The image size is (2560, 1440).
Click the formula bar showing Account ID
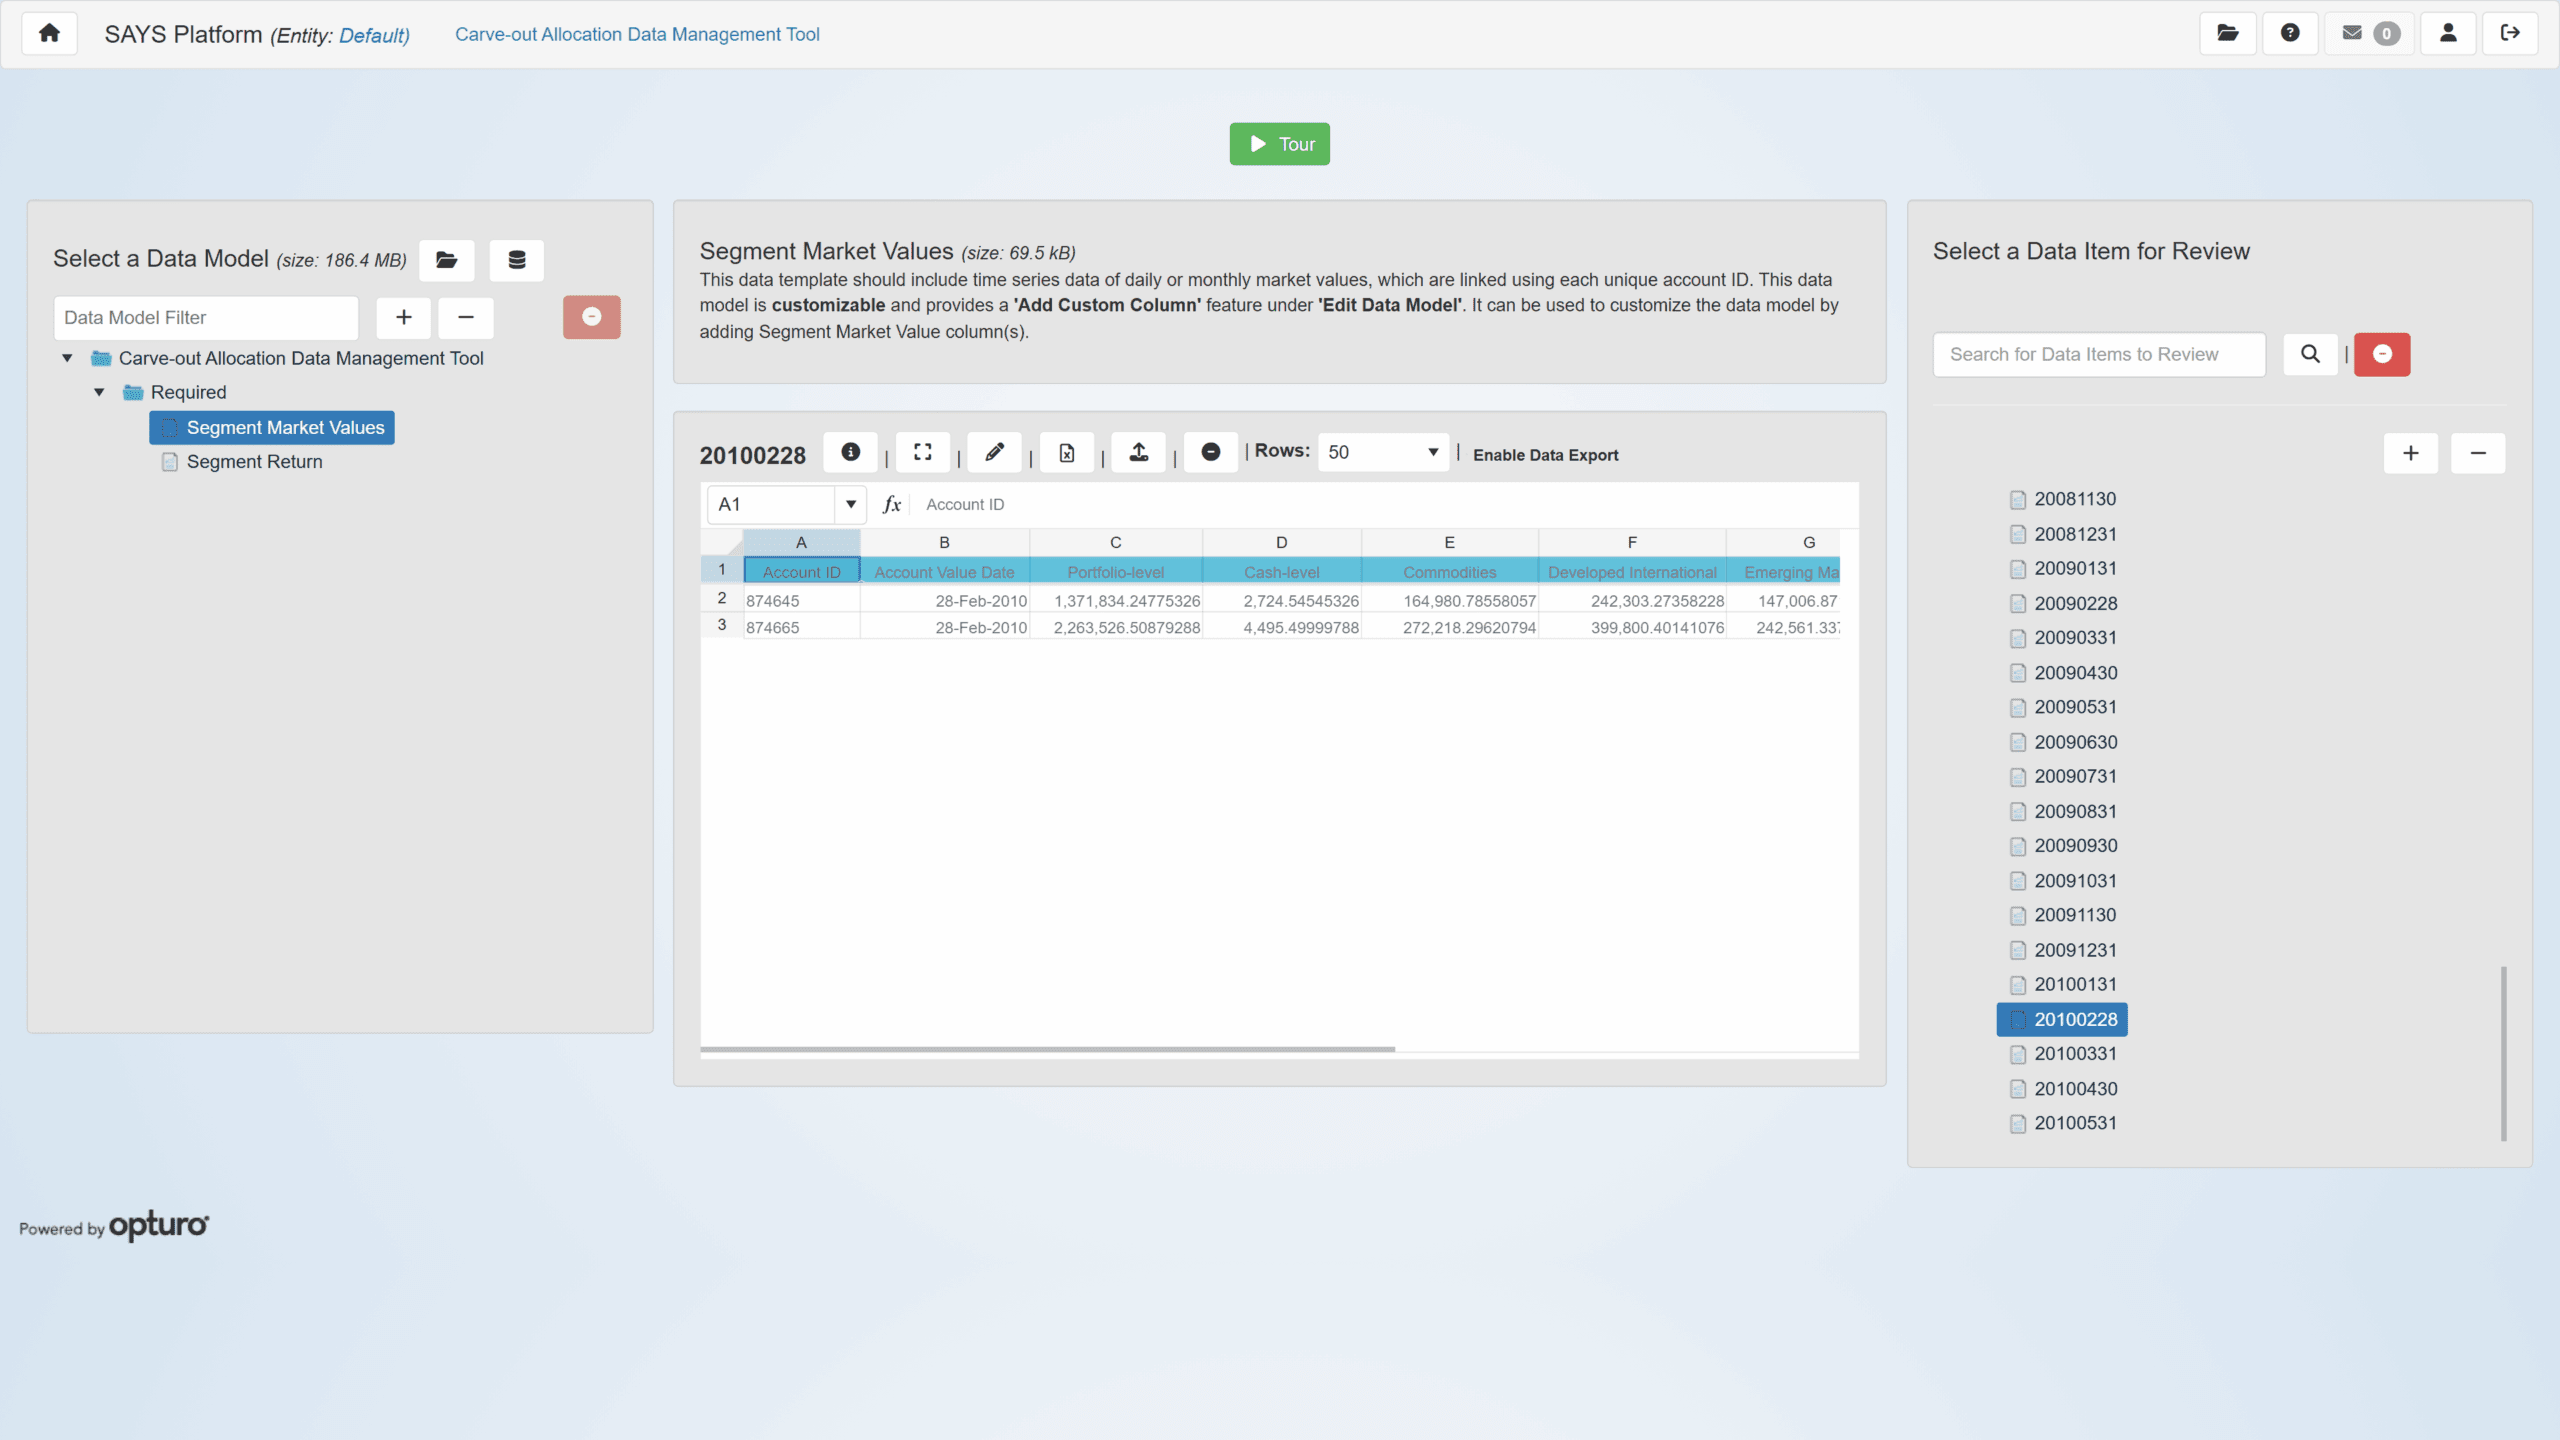pyautogui.click(x=1385, y=504)
